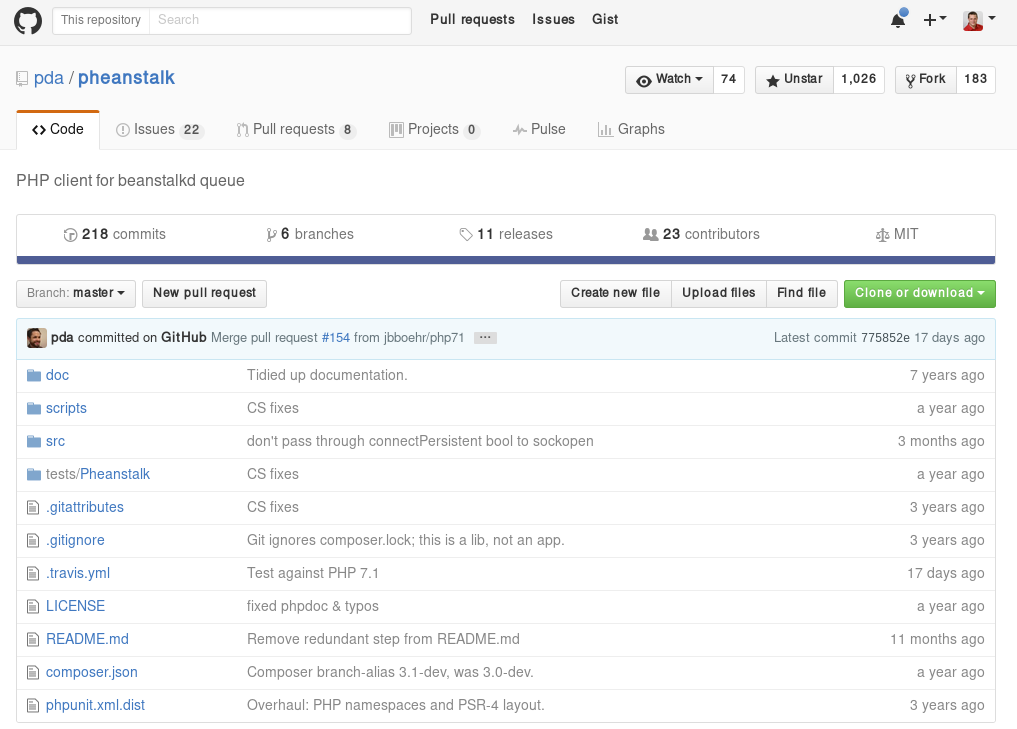This screenshot has width=1017, height=729.
Task: Open the Projects tab
Action: click(434, 130)
